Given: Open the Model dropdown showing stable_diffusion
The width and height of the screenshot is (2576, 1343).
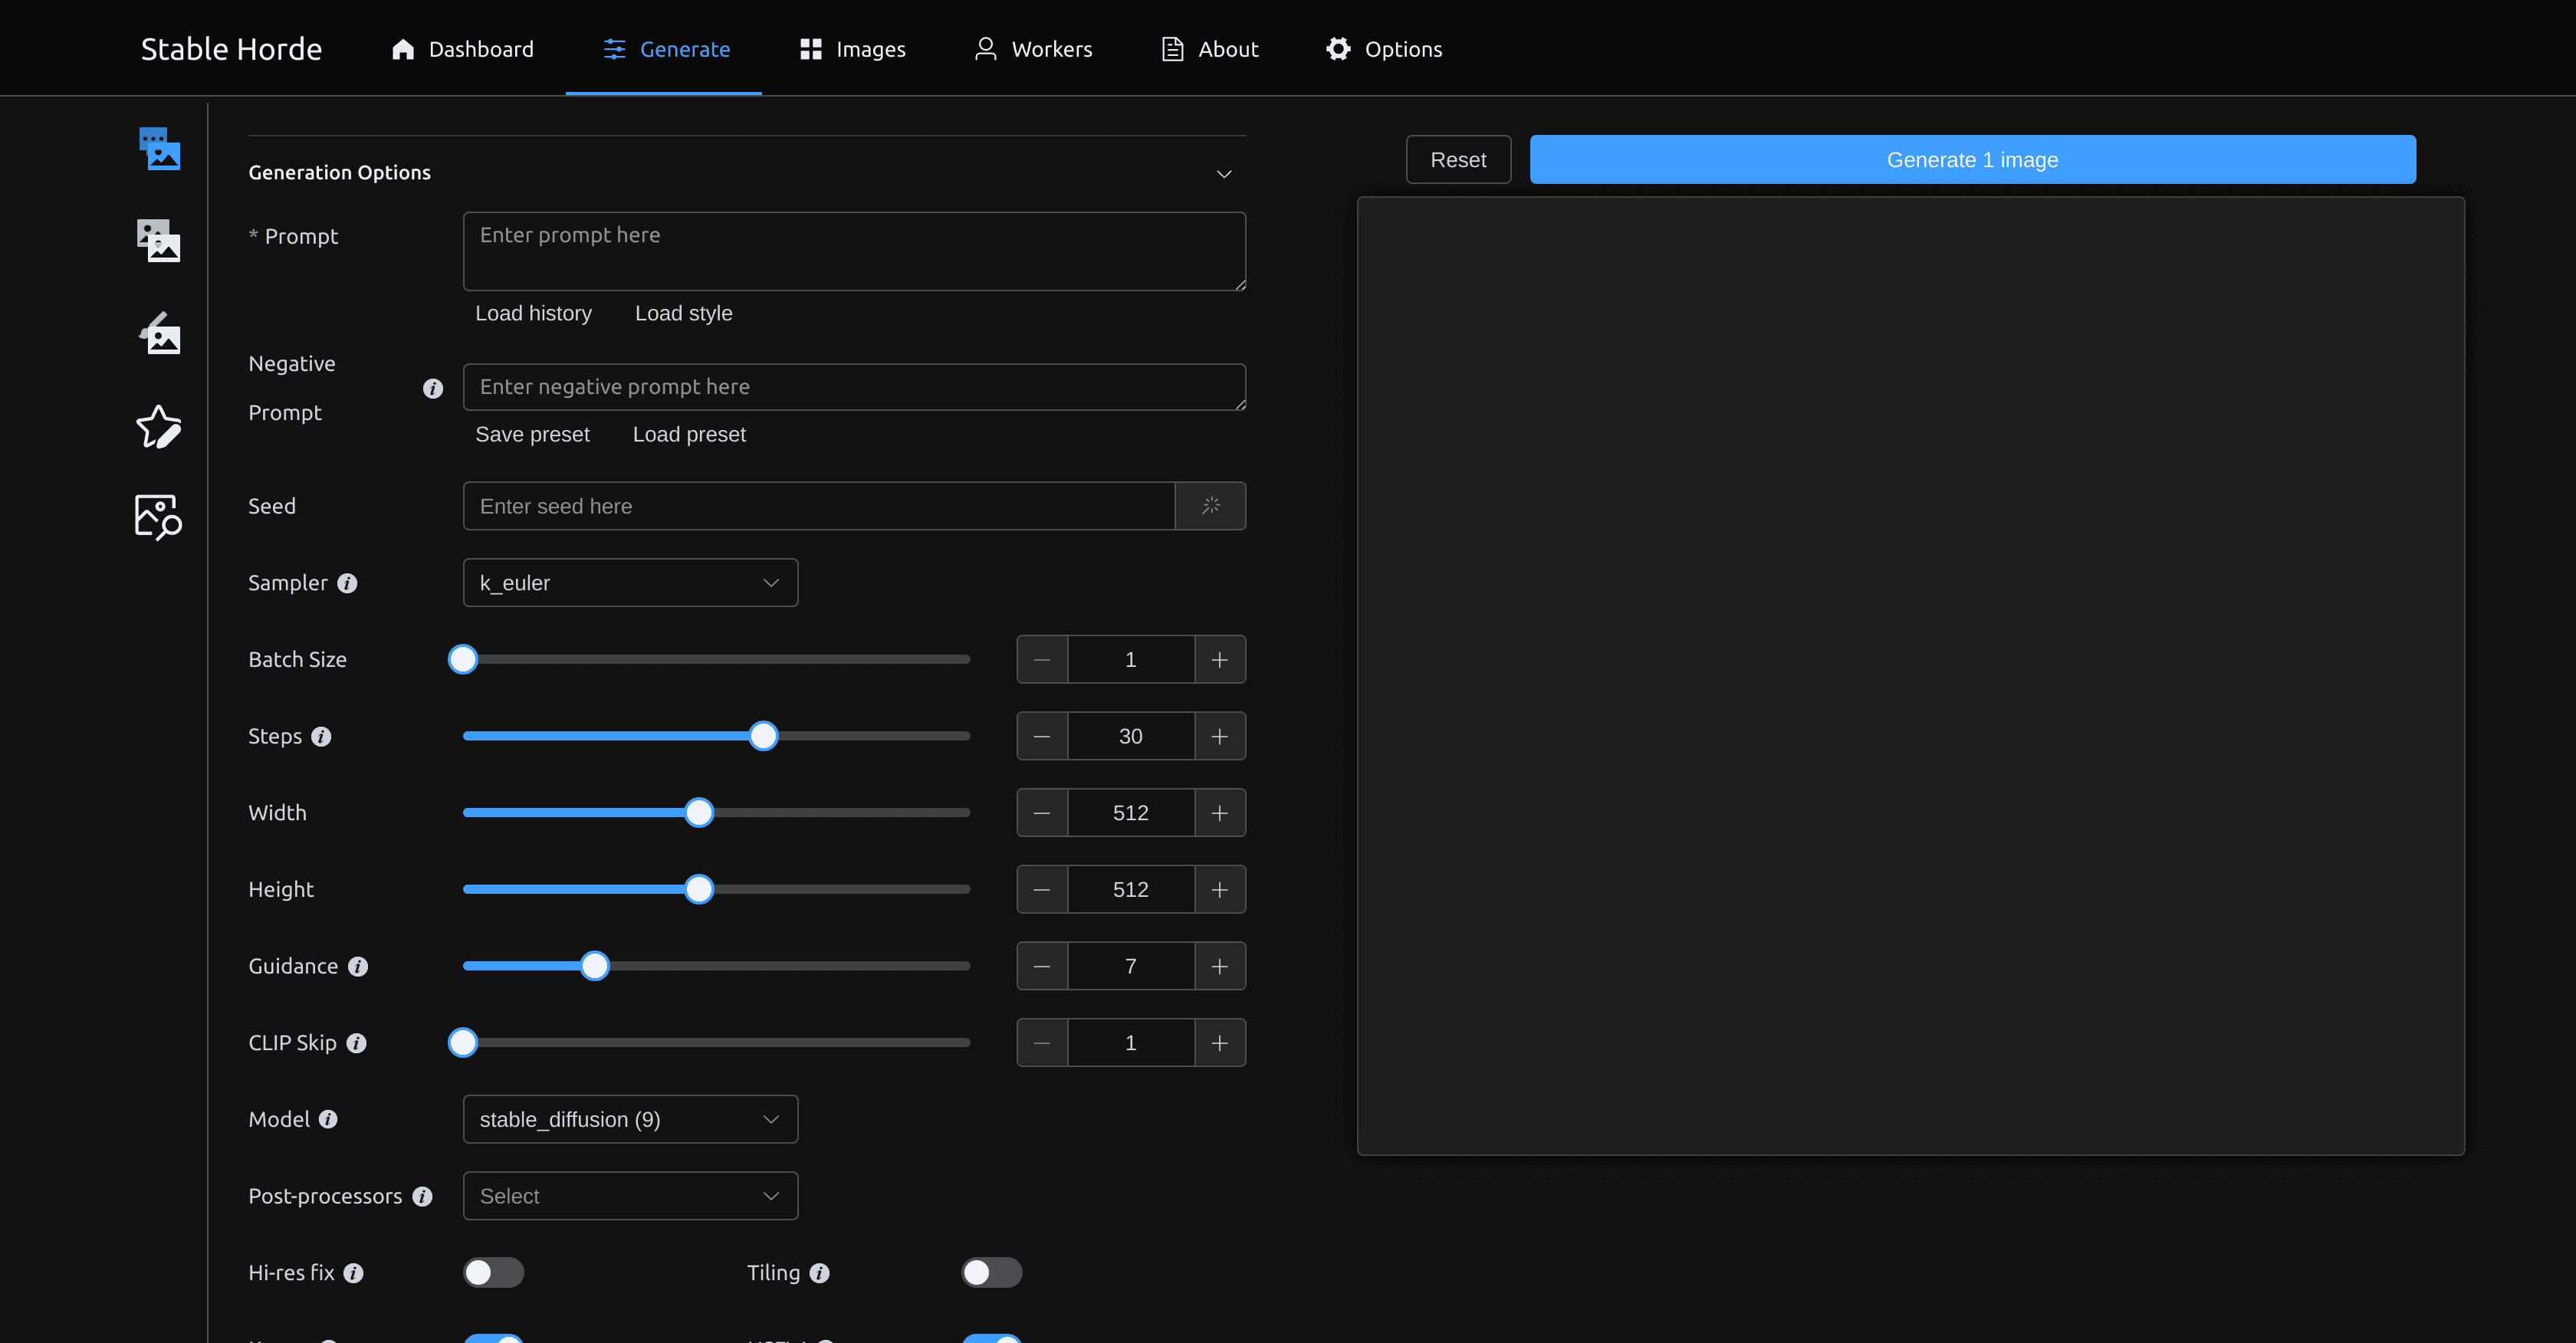Looking at the screenshot, I should click(630, 1119).
